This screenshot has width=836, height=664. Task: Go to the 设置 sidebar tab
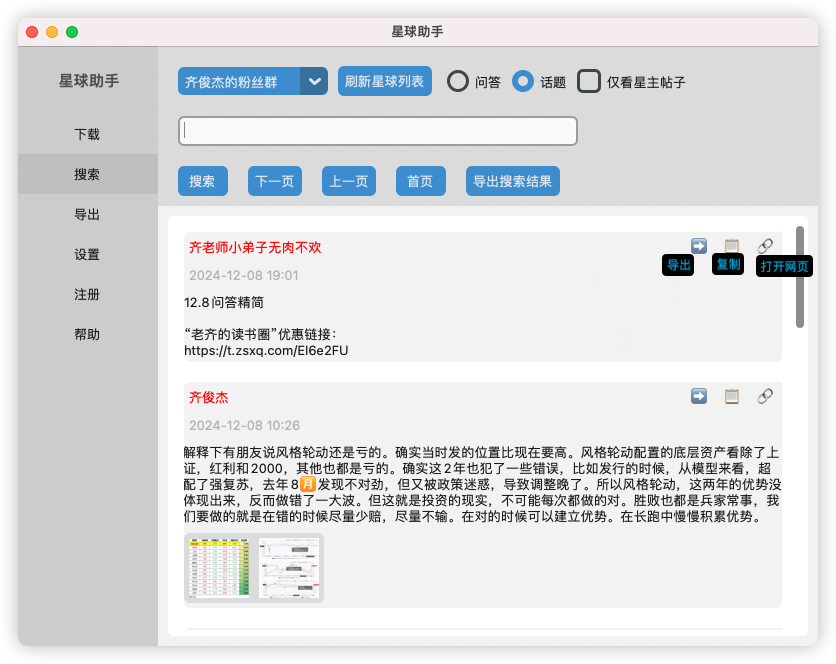pos(87,254)
